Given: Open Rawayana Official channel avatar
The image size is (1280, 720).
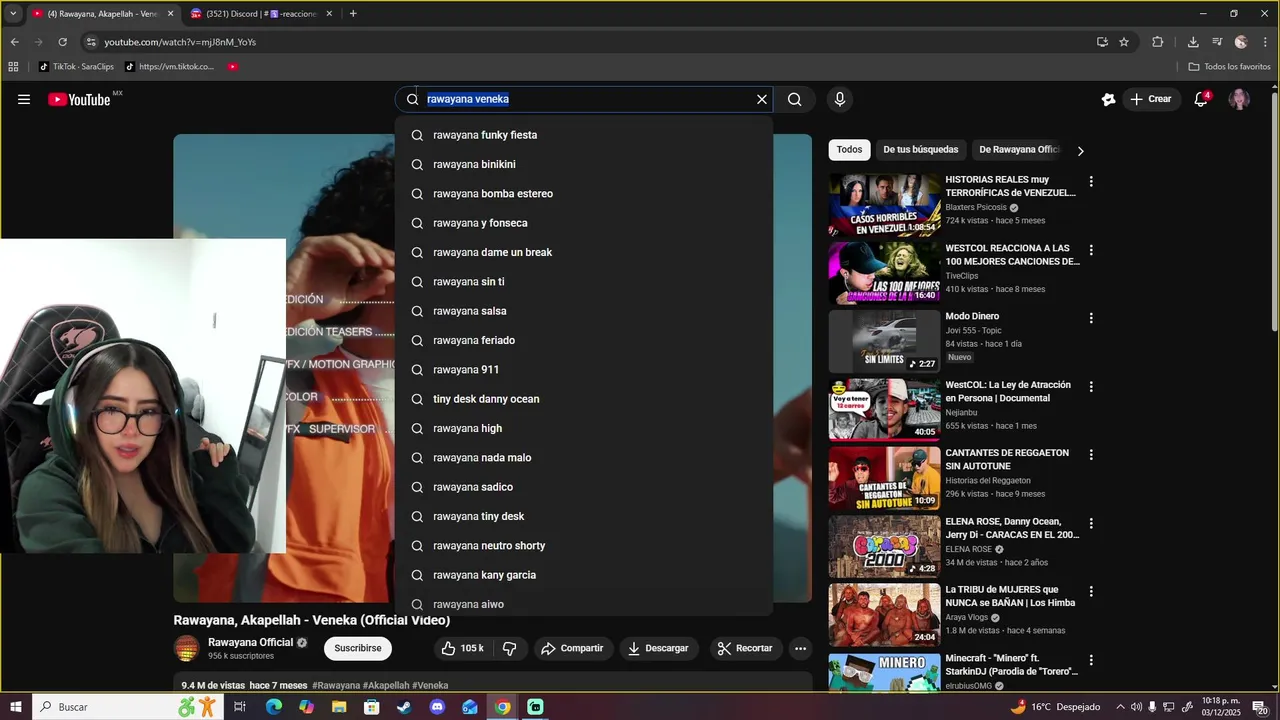Looking at the screenshot, I should (x=187, y=648).
